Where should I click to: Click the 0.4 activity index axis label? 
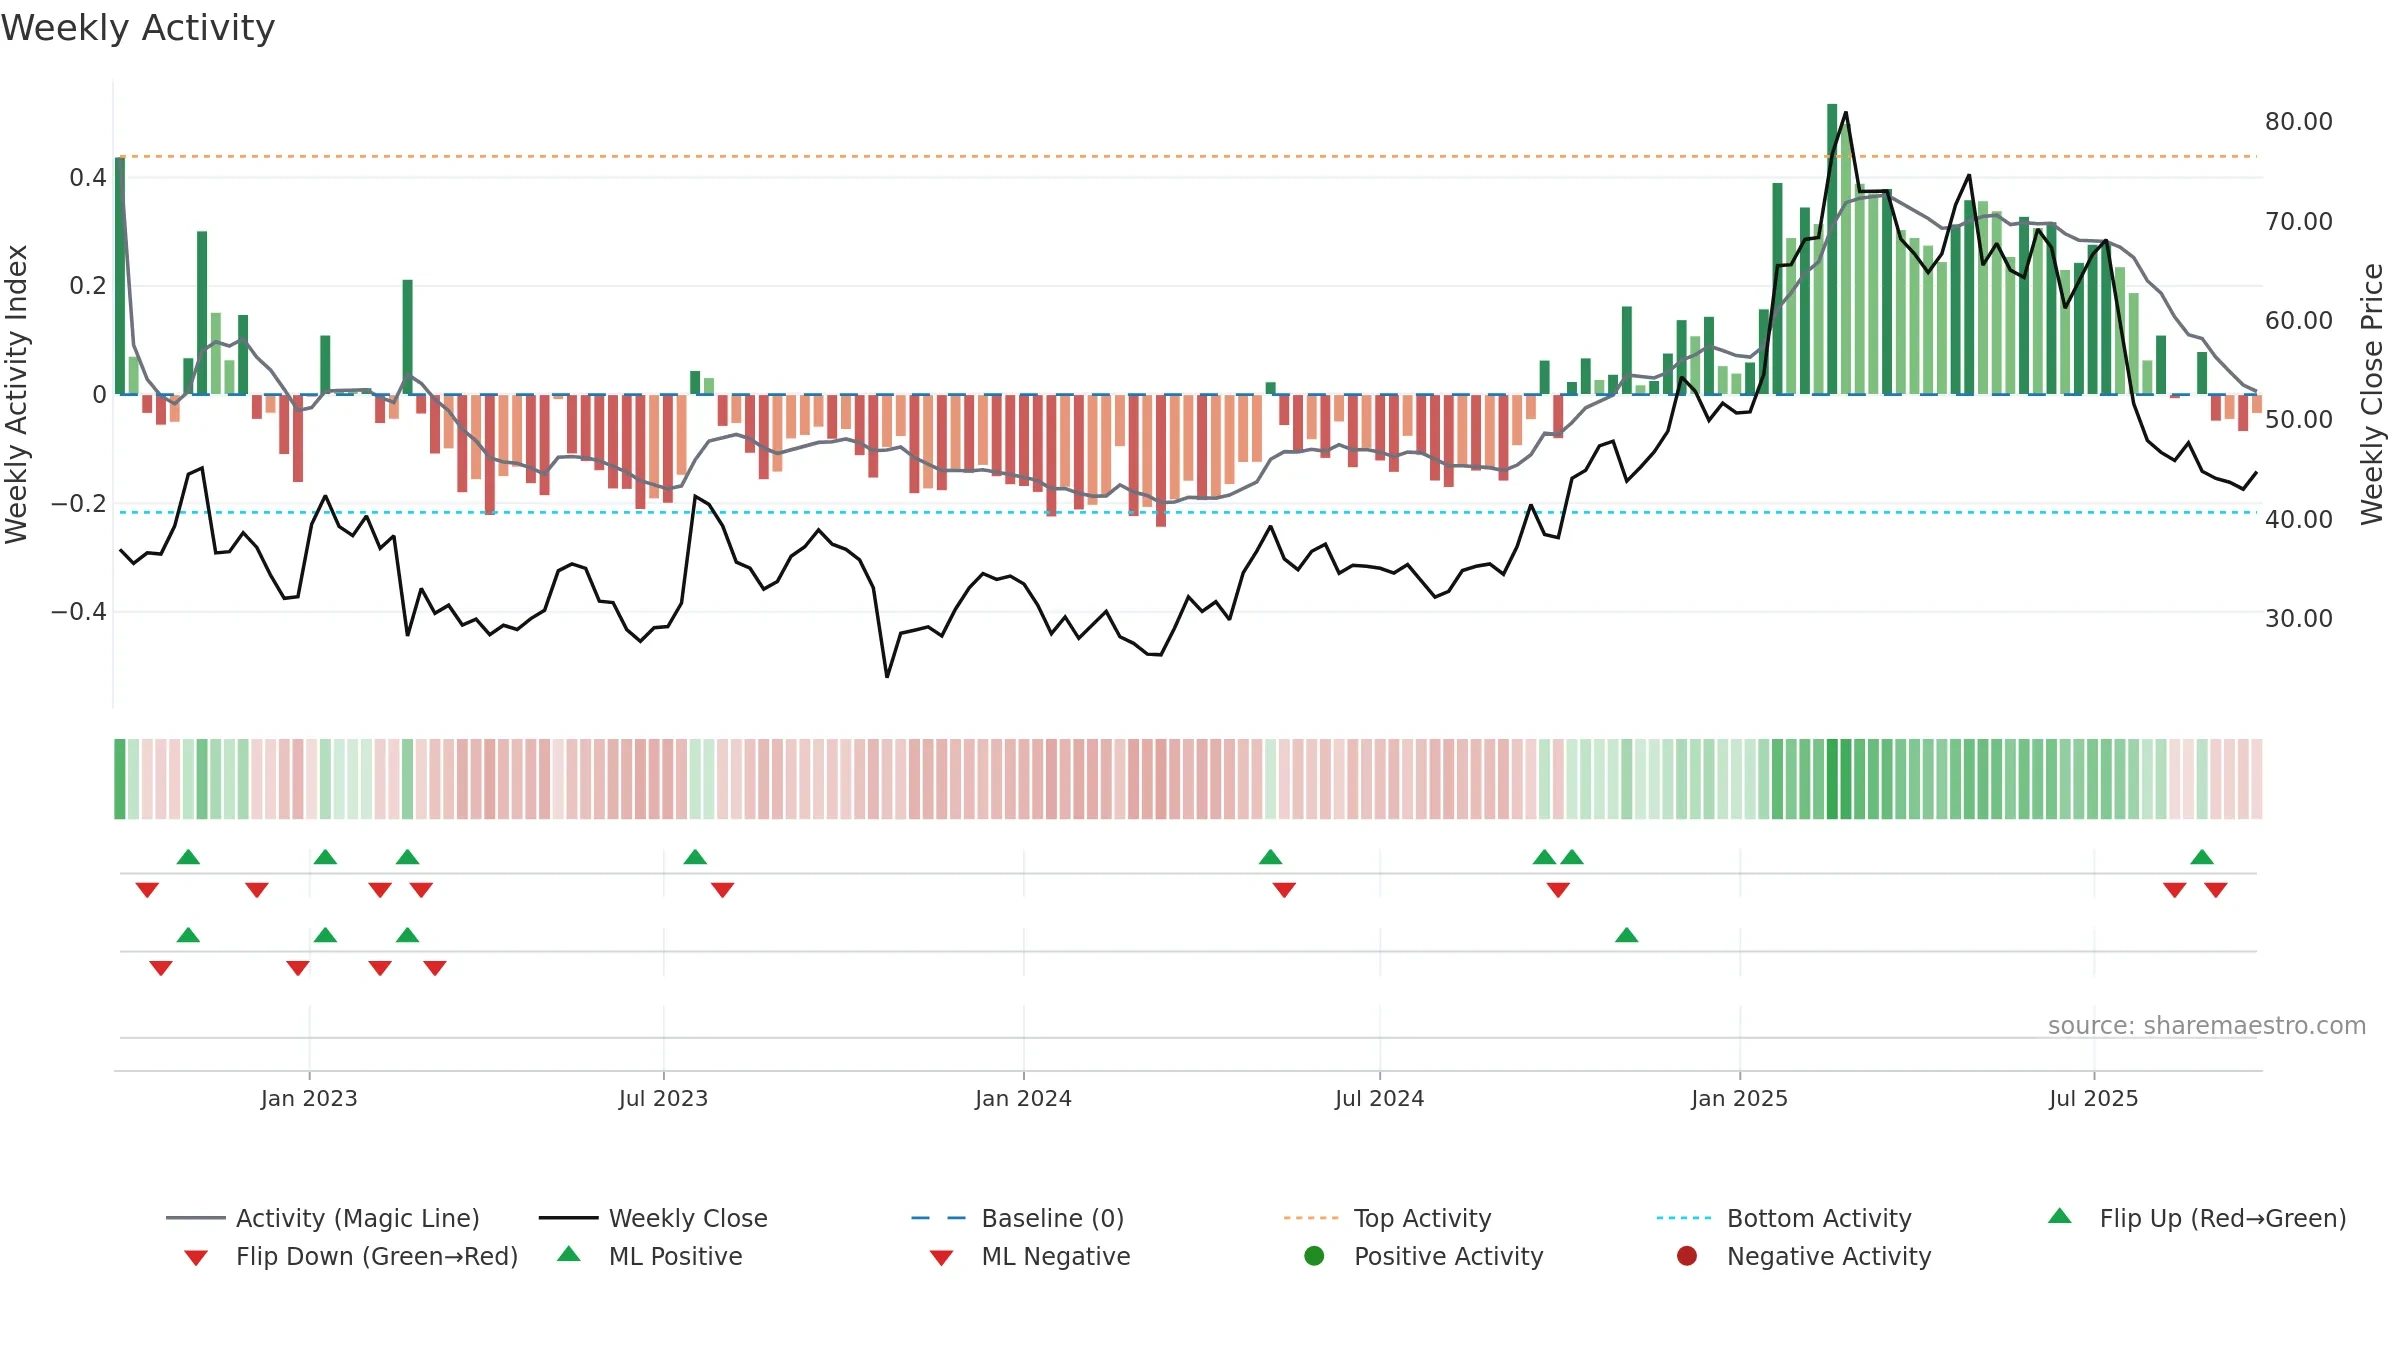(88, 178)
